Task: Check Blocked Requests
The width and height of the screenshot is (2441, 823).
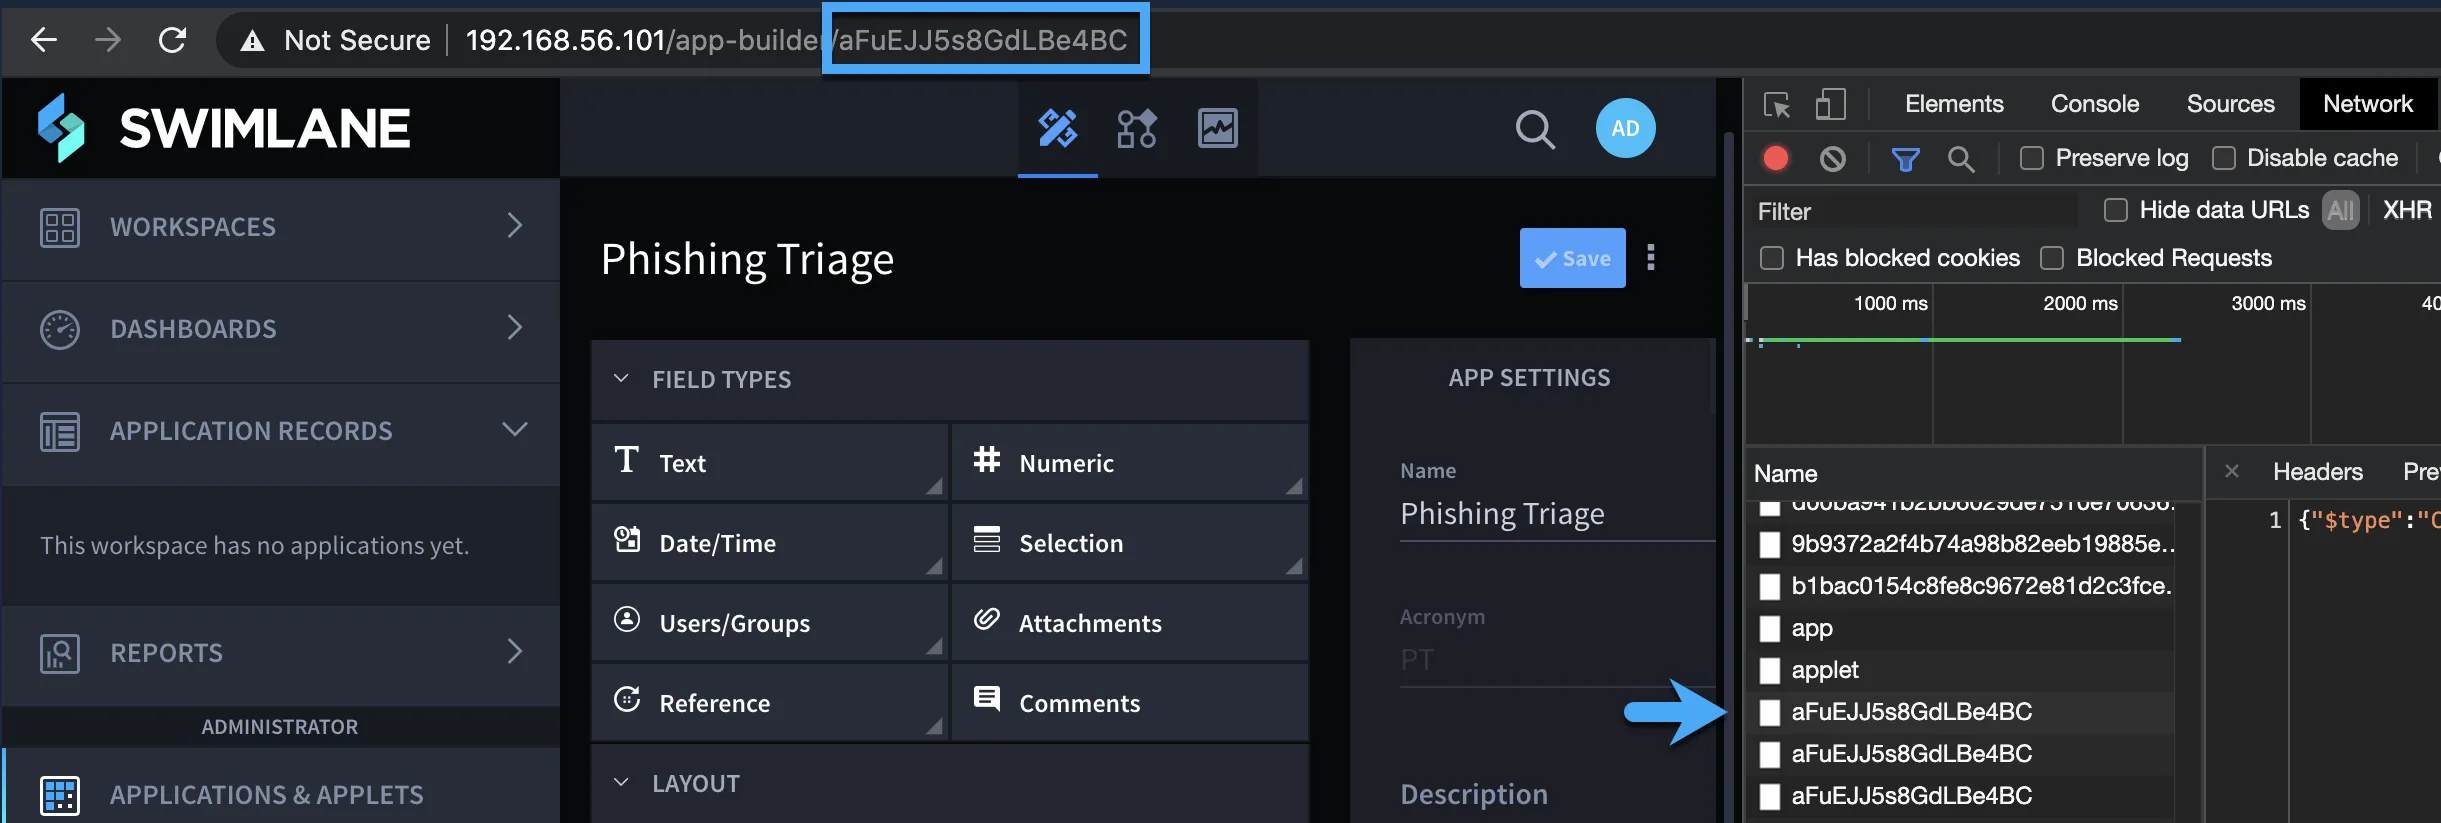Action: 2051,258
